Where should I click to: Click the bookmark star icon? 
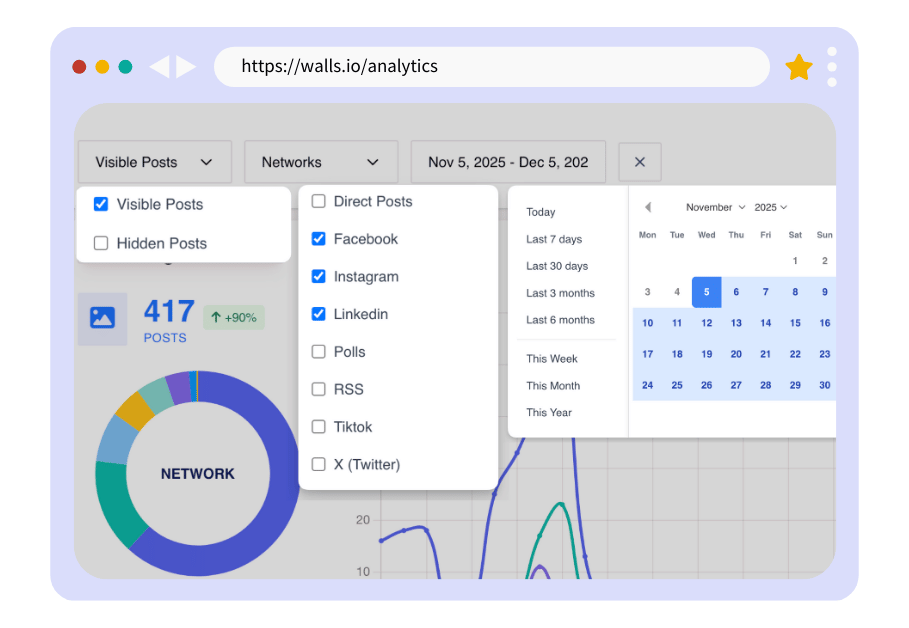(798, 66)
